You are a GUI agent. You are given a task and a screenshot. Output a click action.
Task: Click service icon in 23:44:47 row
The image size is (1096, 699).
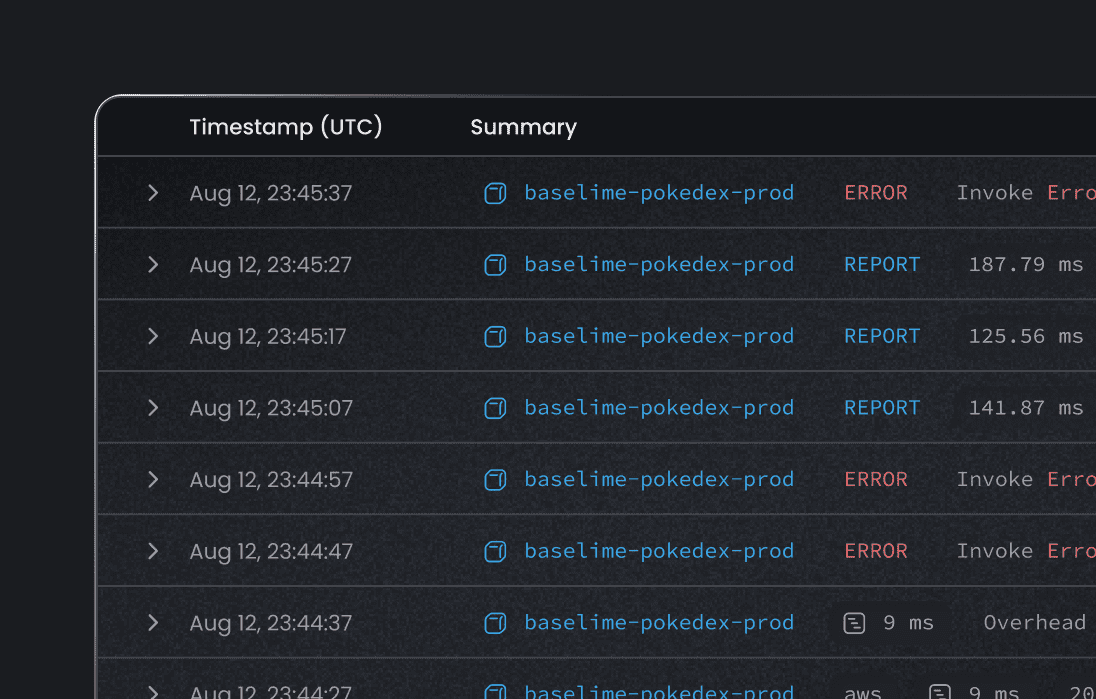495,551
